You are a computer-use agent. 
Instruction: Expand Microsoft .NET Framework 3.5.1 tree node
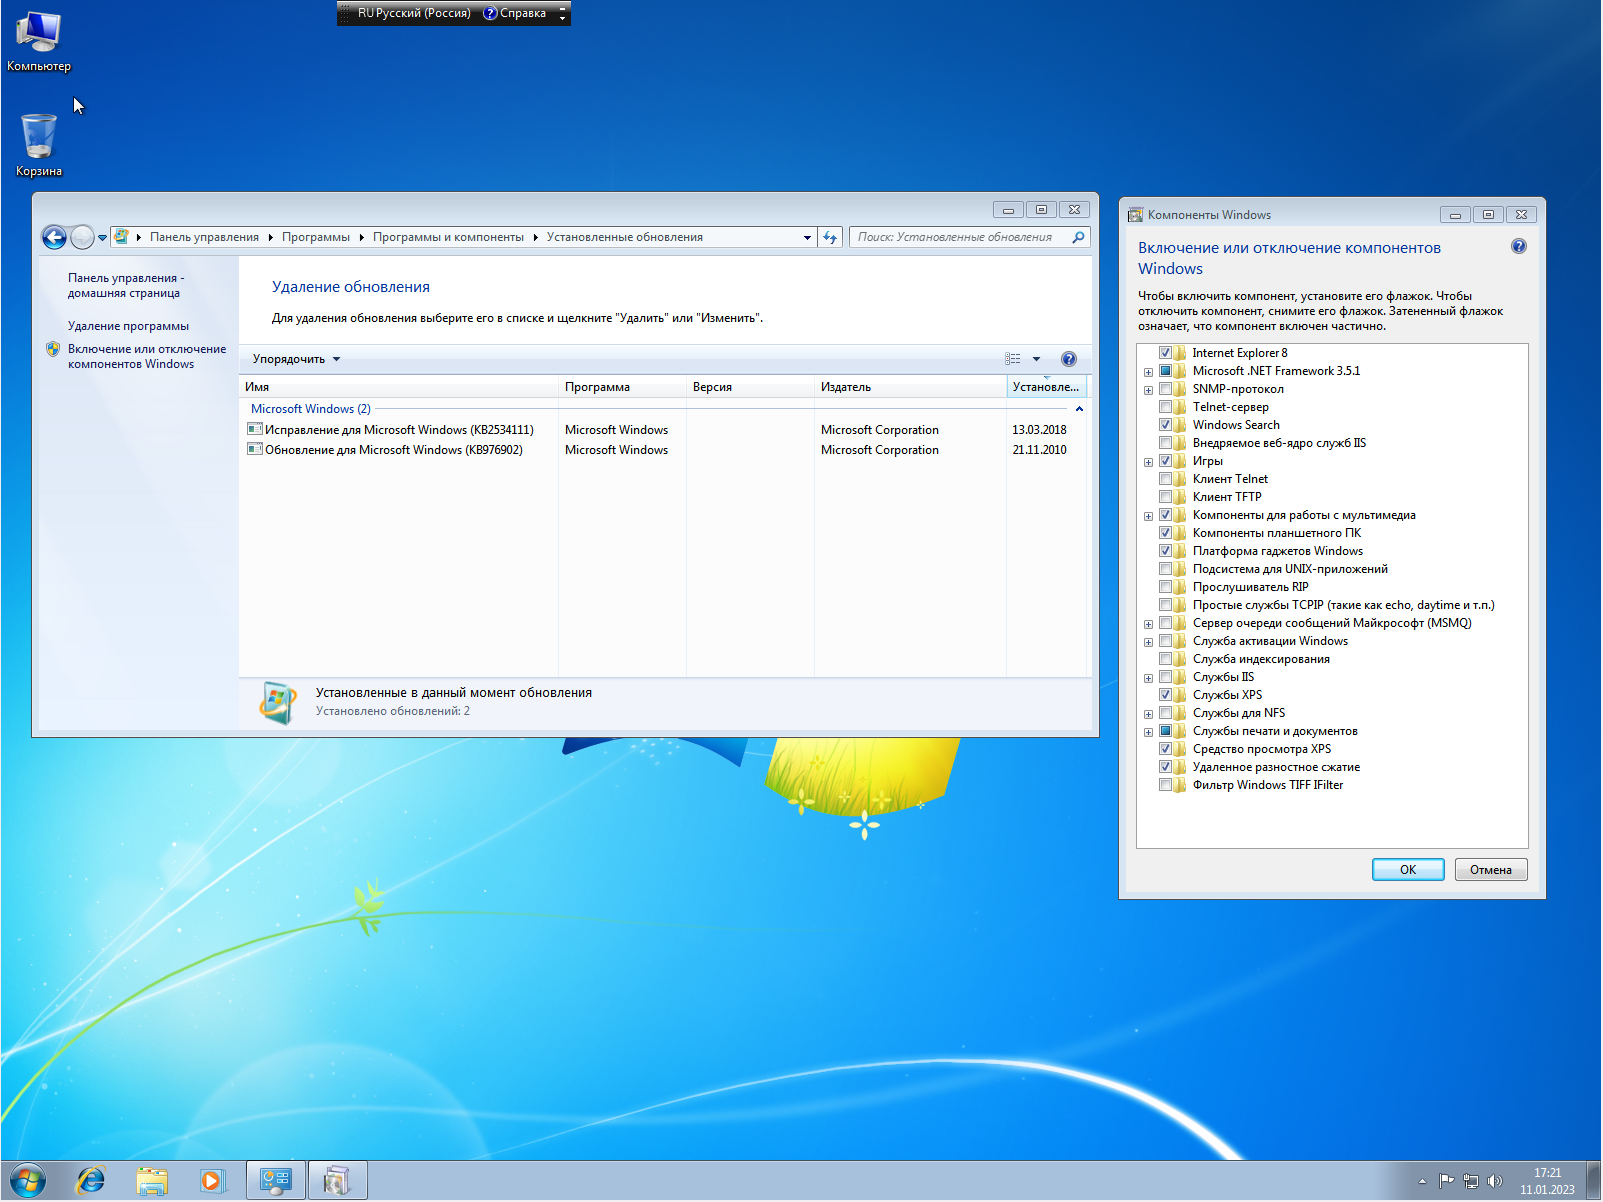click(x=1148, y=372)
